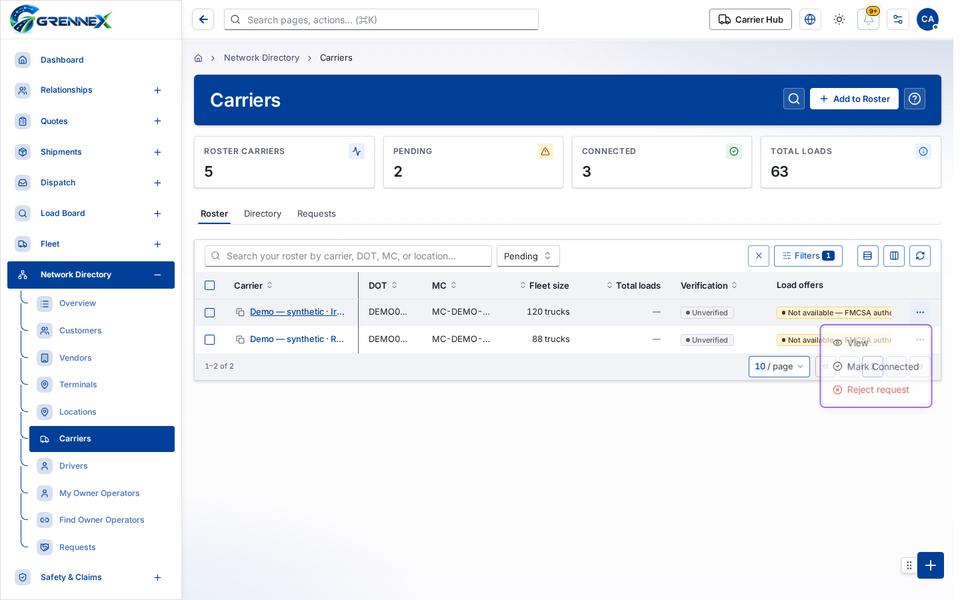Check the select-all header checkbox
The height and width of the screenshot is (600, 960).
211,287
